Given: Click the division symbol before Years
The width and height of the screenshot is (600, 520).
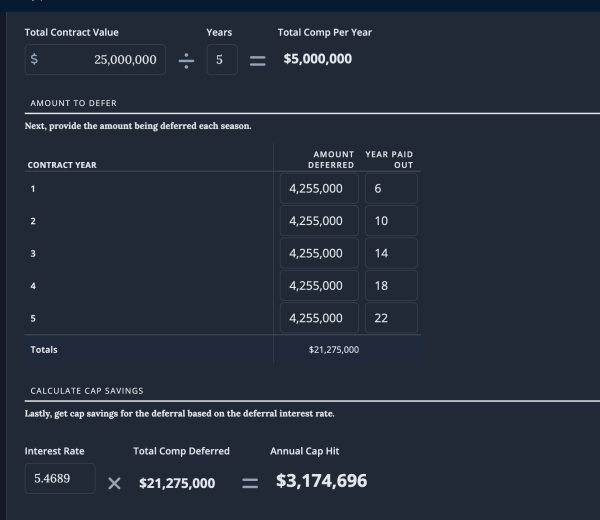Looking at the screenshot, I should [x=187, y=60].
